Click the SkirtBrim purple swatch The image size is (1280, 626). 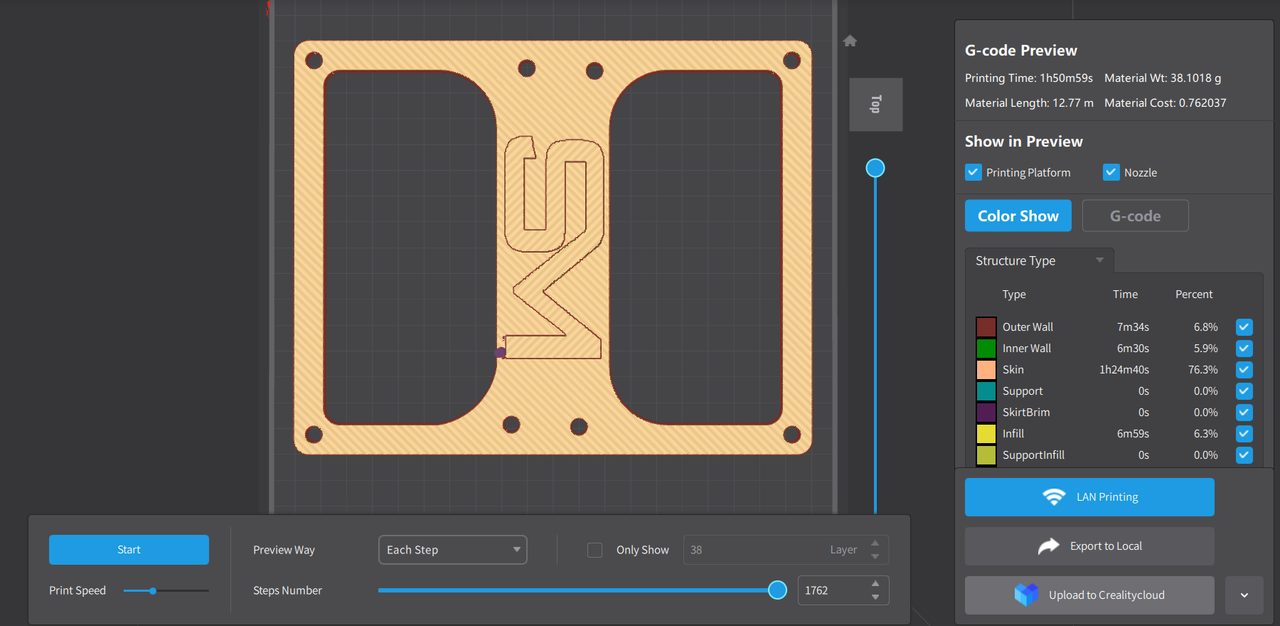pos(986,412)
